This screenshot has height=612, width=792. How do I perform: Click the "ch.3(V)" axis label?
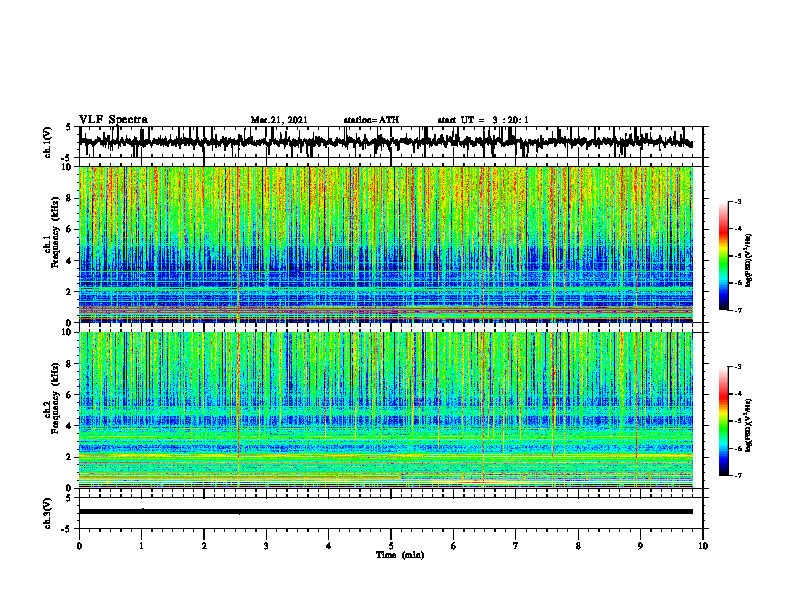[48, 514]
